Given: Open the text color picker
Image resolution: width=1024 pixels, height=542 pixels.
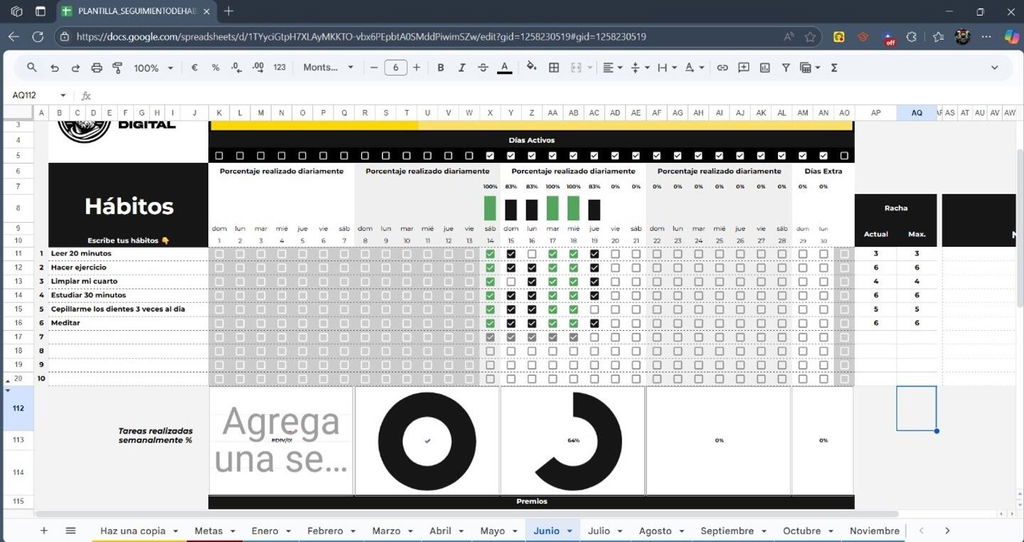Looking at the screenshot, I should coord(504,67).
